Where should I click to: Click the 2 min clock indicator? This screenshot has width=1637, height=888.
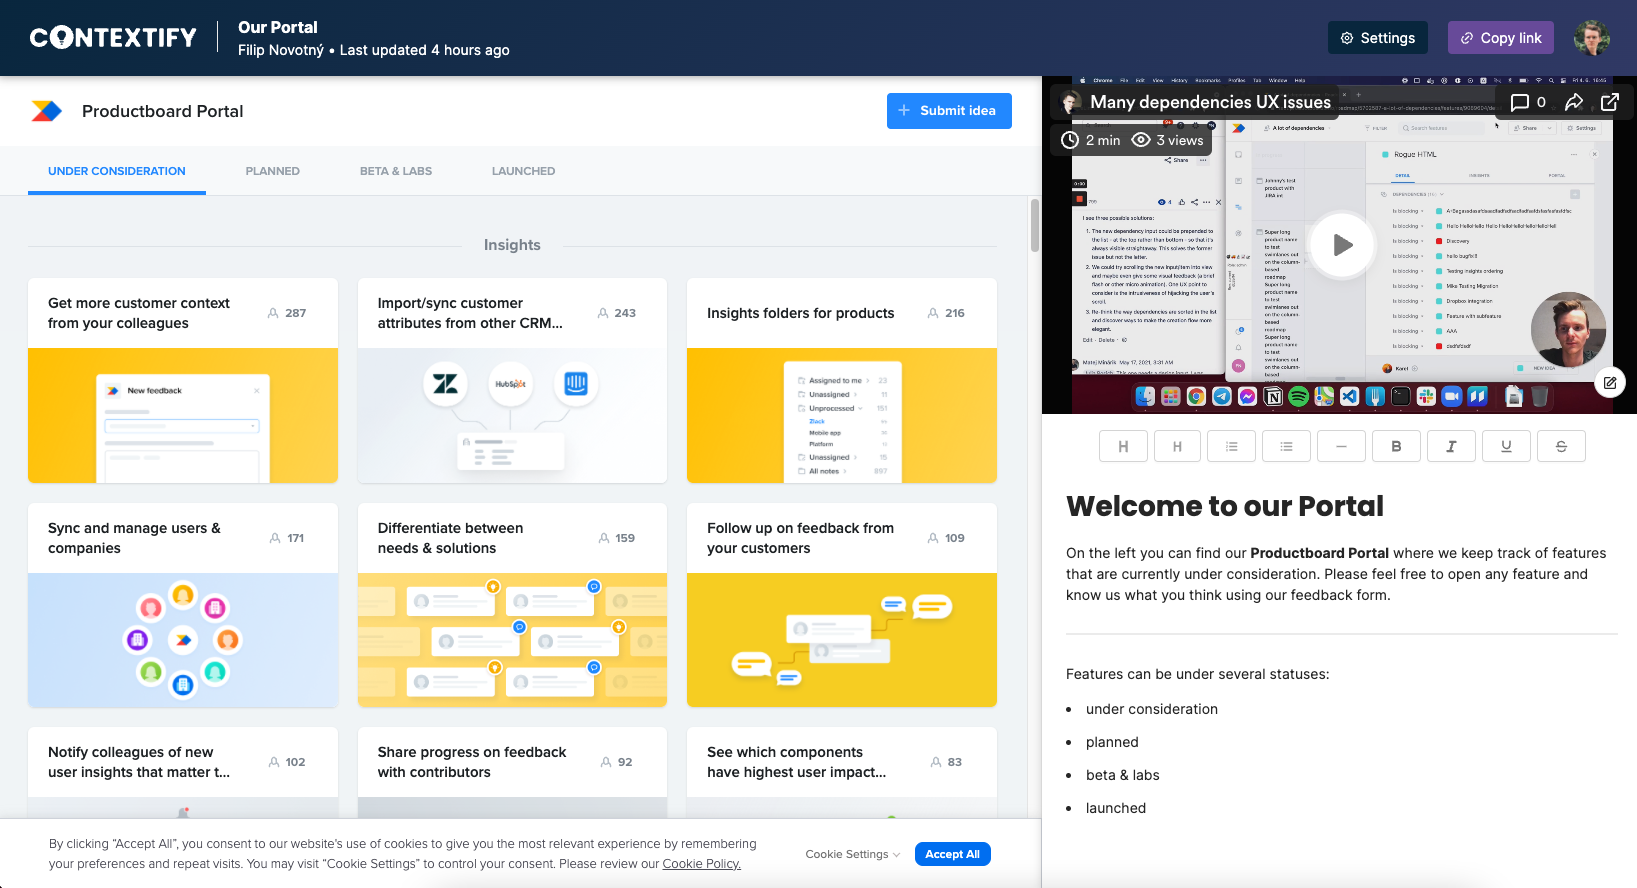coord(1090,140)
